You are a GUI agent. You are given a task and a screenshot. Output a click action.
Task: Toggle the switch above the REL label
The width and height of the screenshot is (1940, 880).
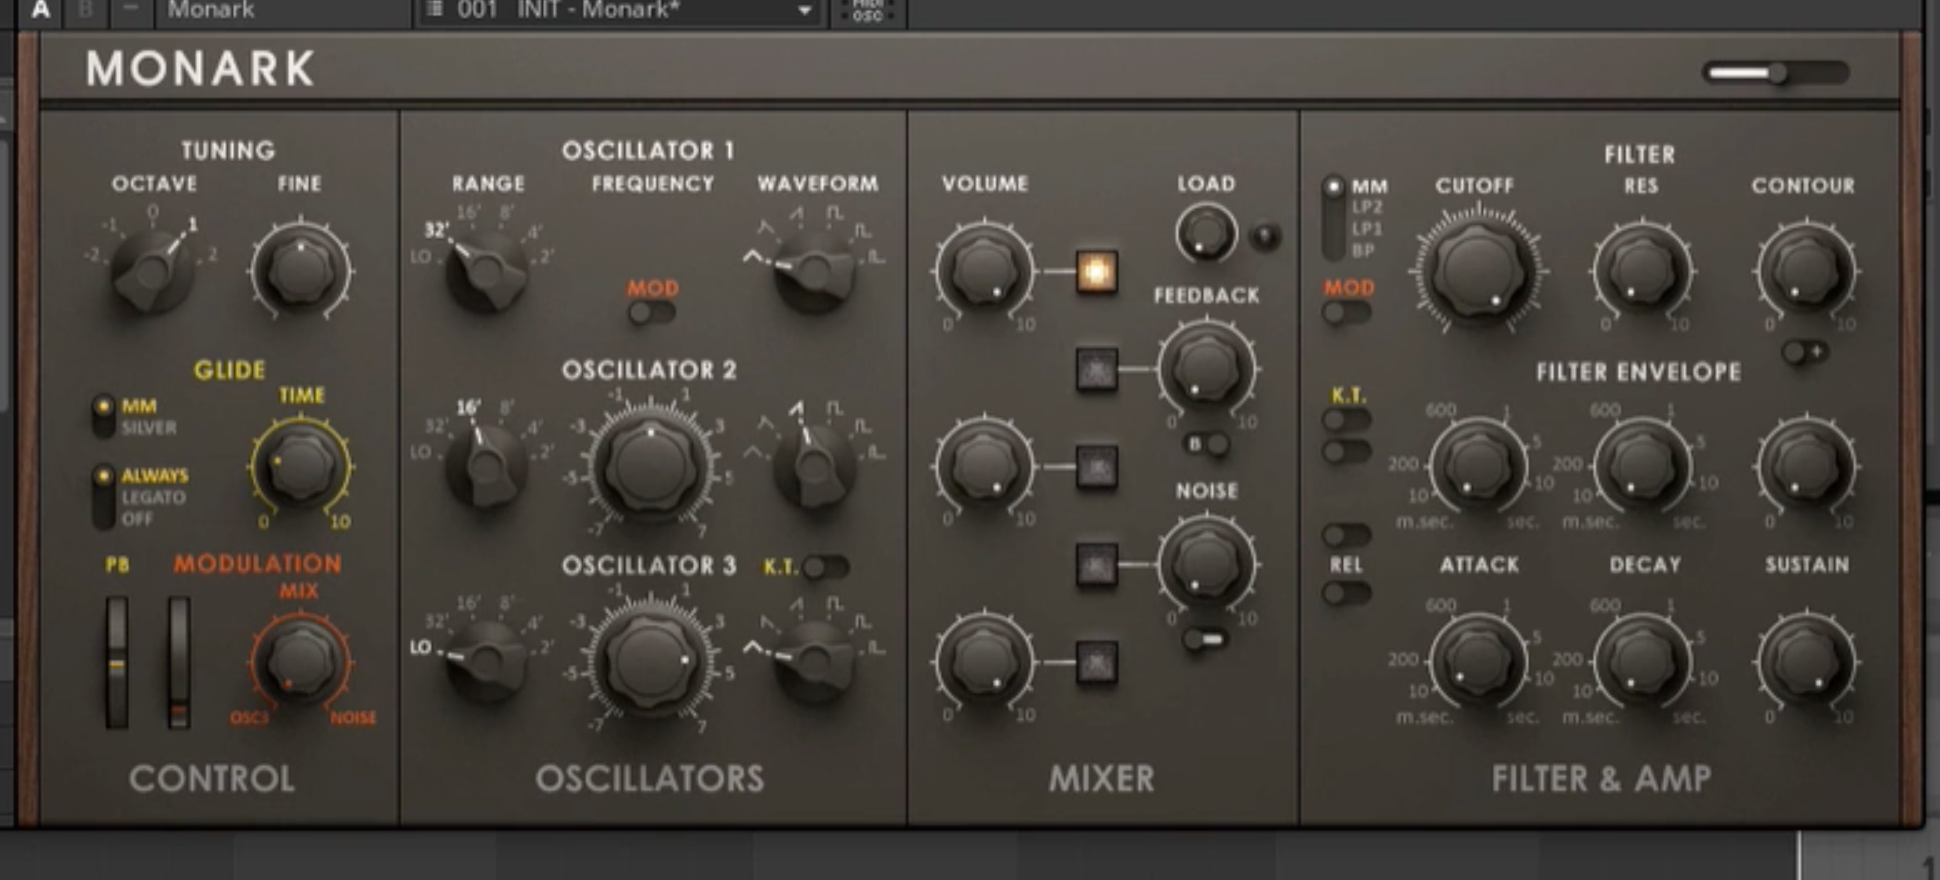click(1346, 534)
